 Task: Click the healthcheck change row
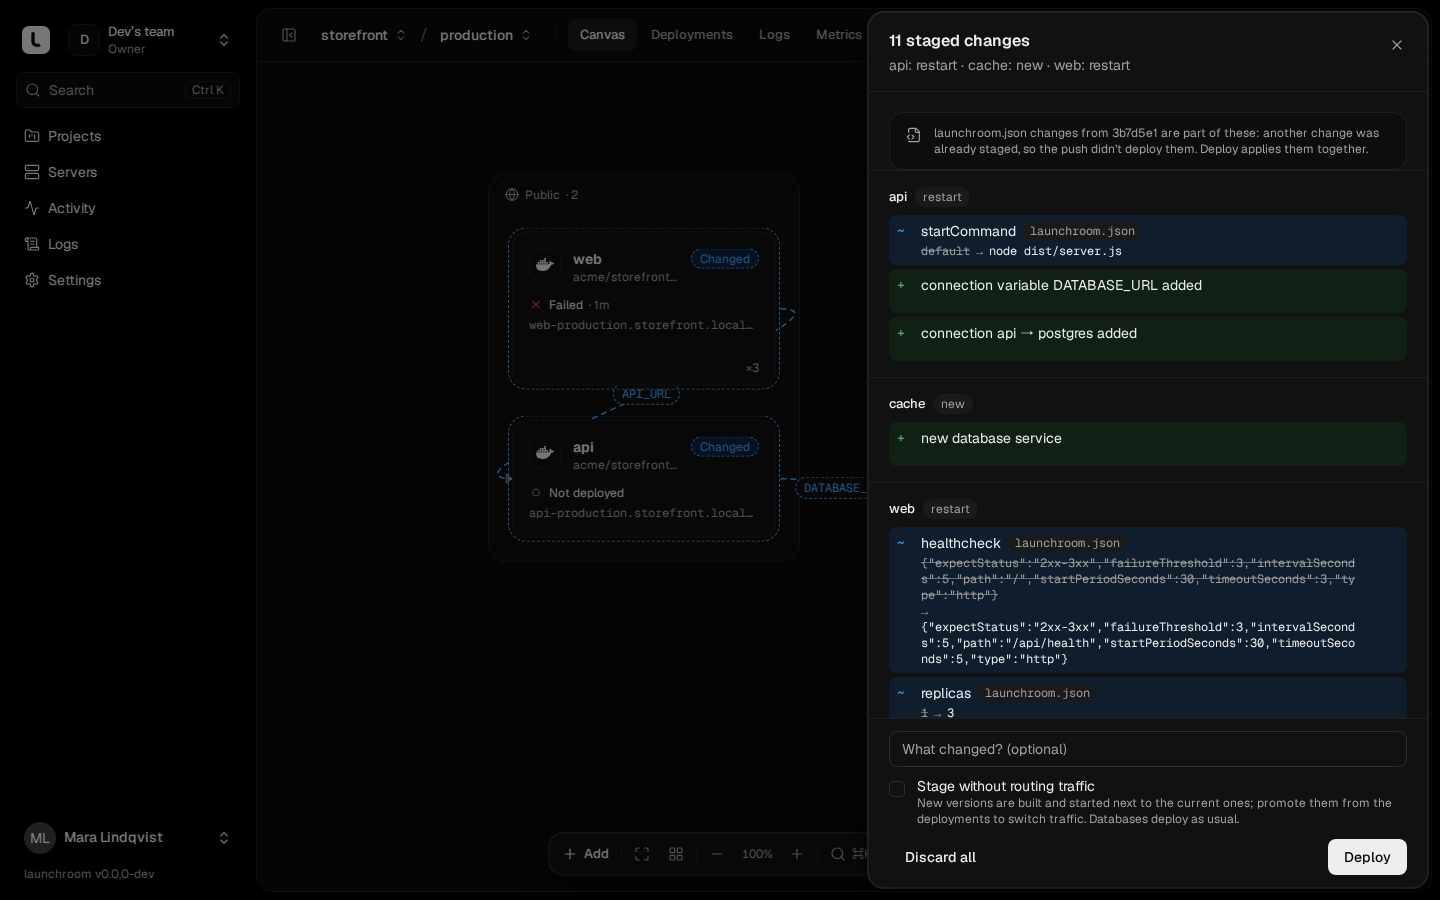[x=1148, y=600]
